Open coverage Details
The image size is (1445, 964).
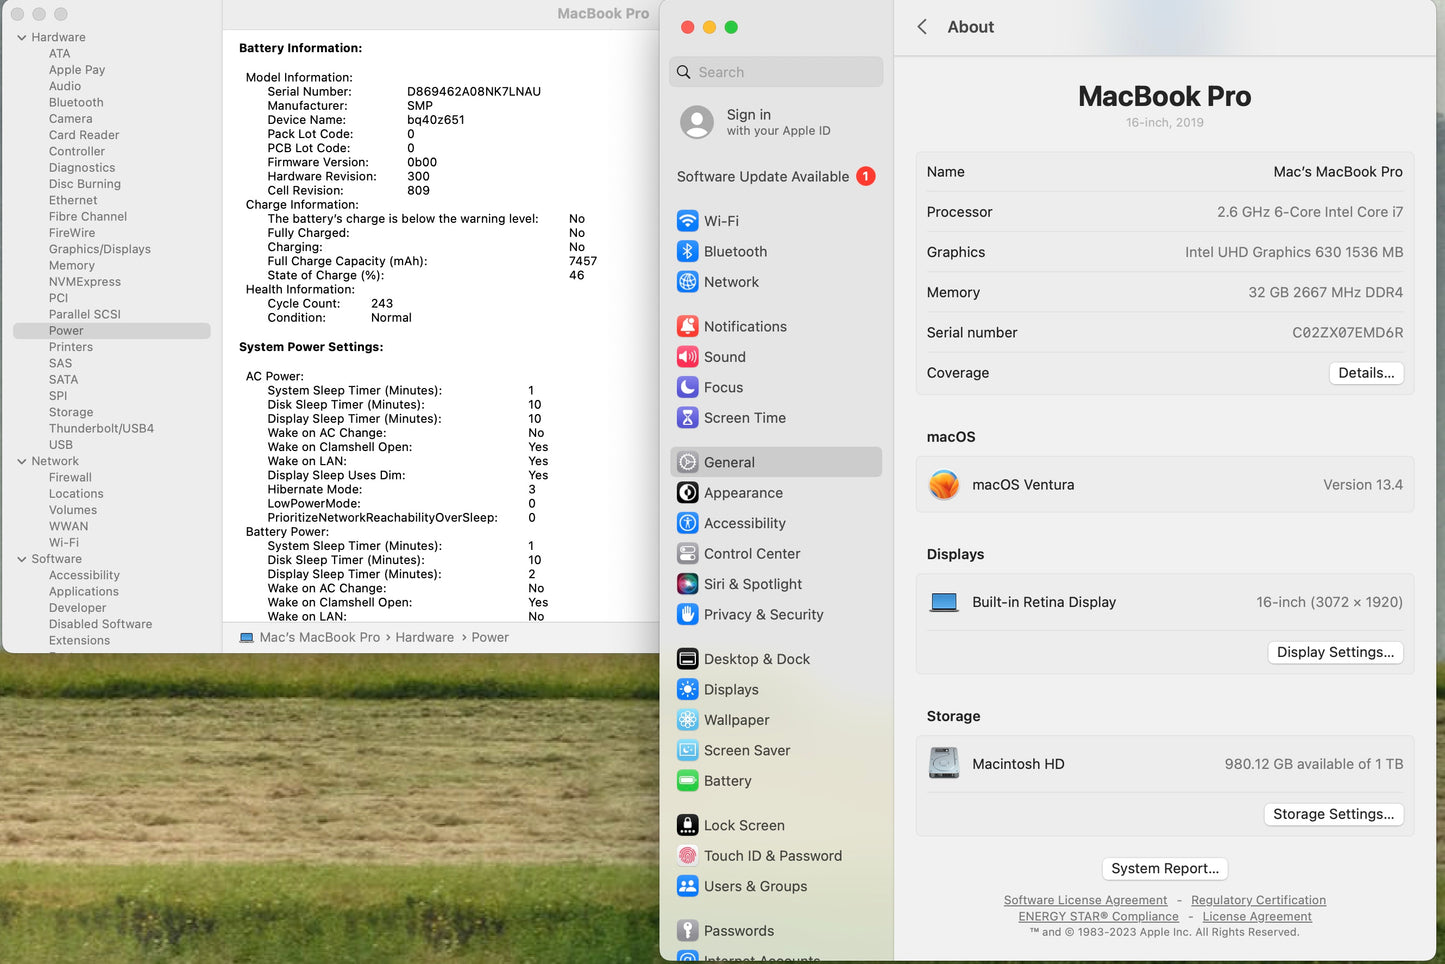click(x=1366, y=372)
